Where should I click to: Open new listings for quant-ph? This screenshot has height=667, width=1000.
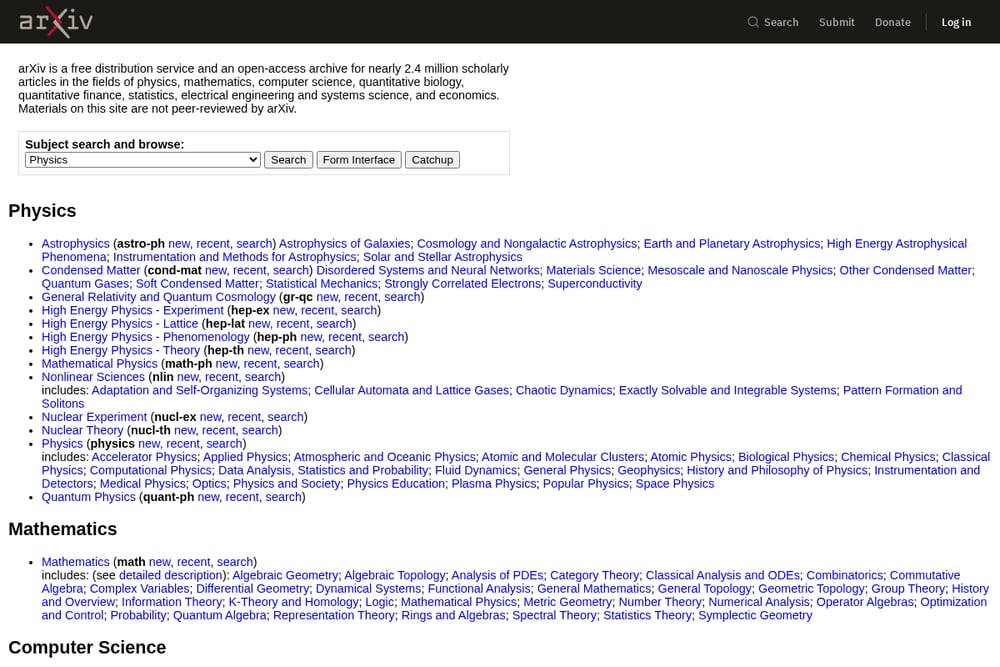208,497
